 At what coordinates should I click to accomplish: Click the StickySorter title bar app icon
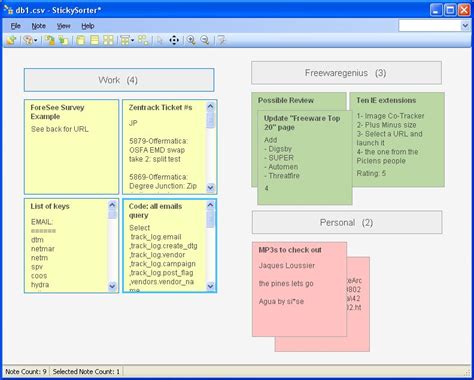point(8,10)
